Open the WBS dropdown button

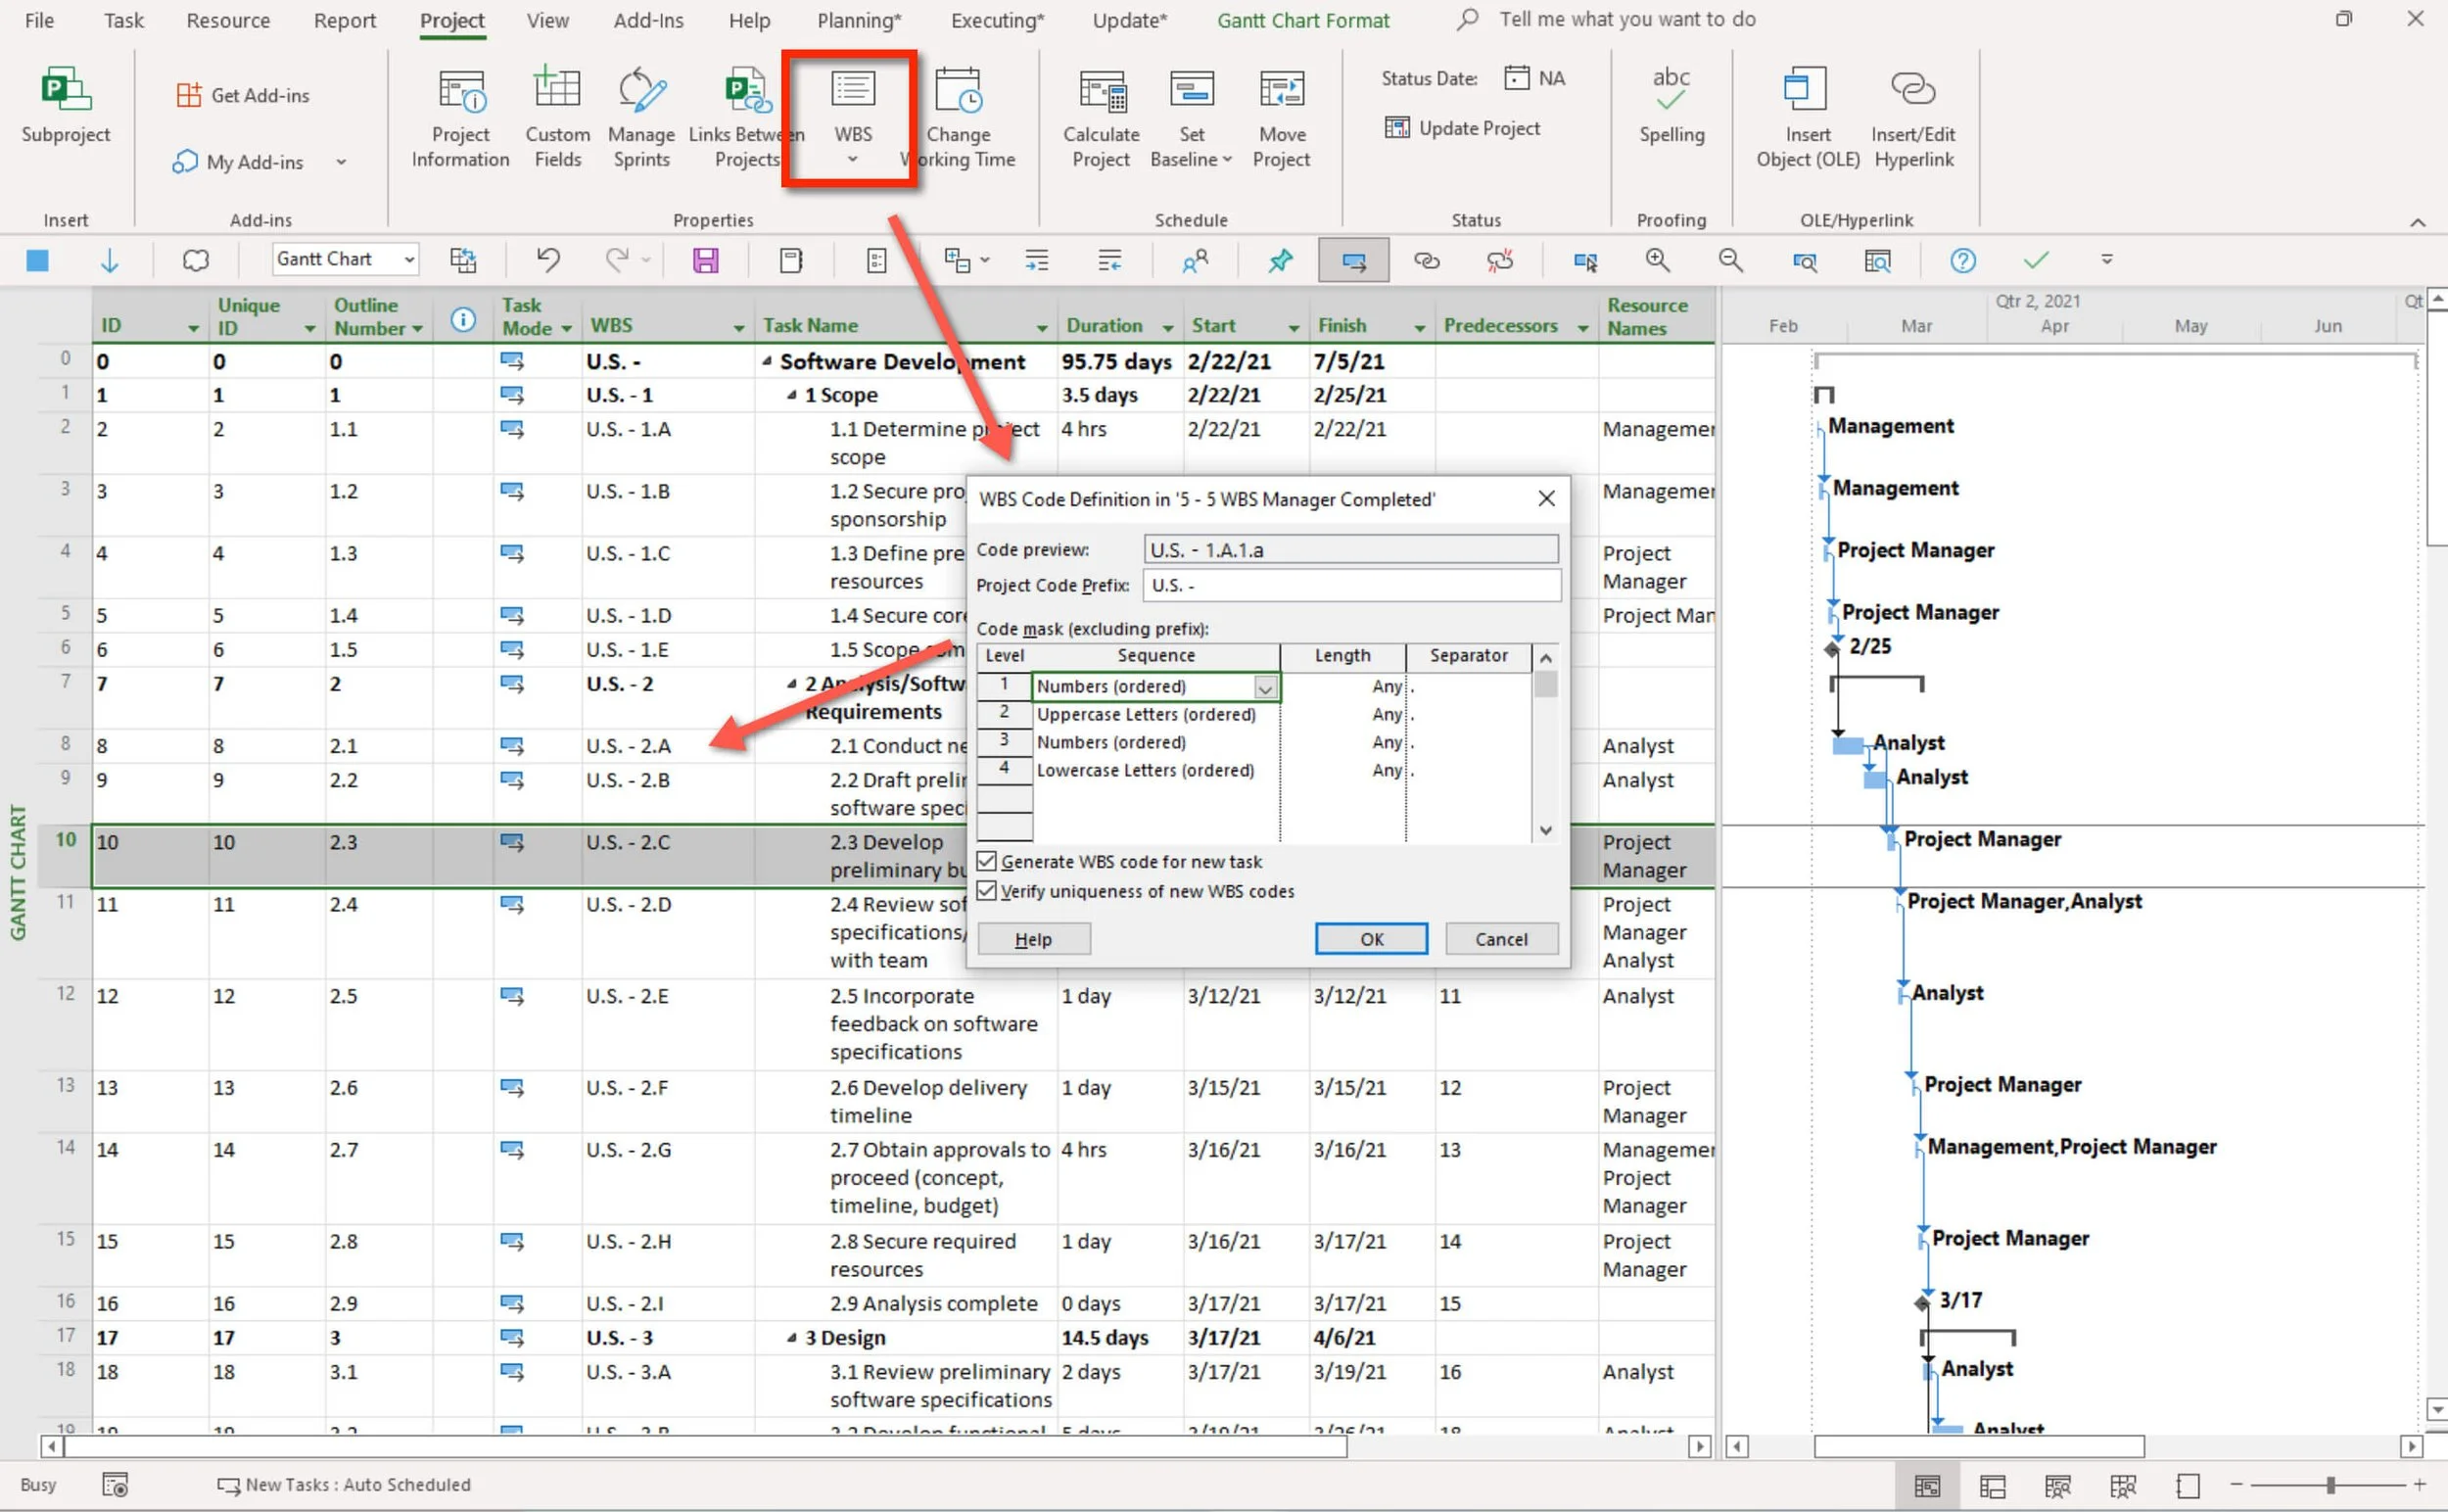[852, 118]
